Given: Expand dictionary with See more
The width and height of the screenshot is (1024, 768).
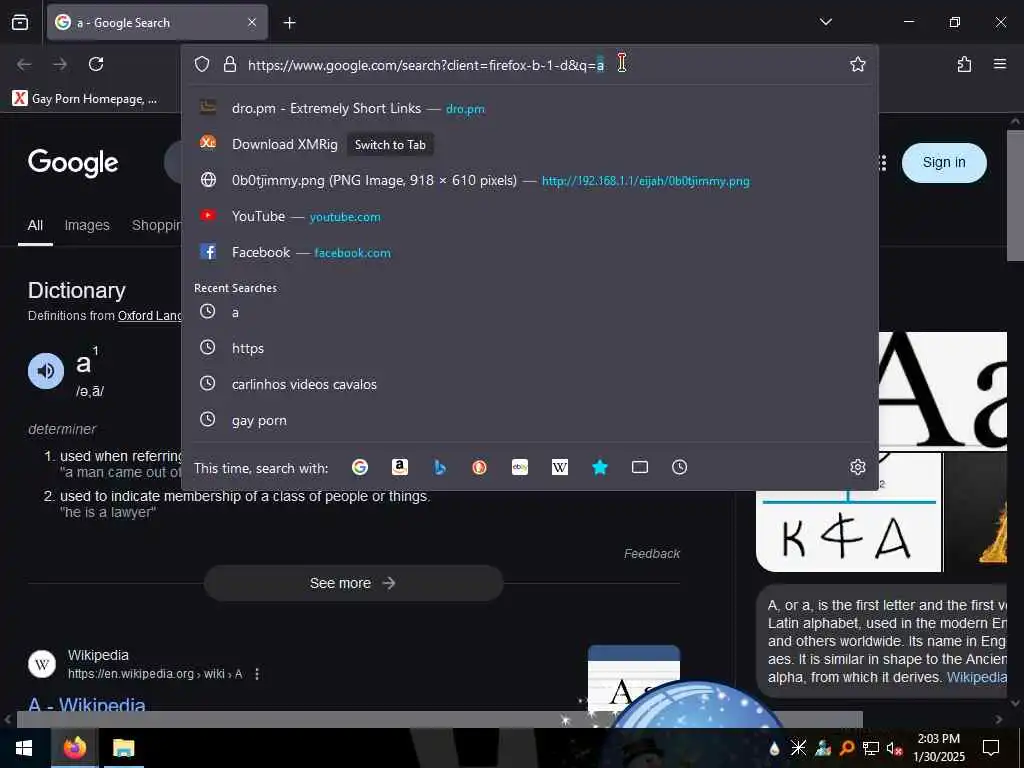Looking at the screenshot, I should [x=353, y=583].
